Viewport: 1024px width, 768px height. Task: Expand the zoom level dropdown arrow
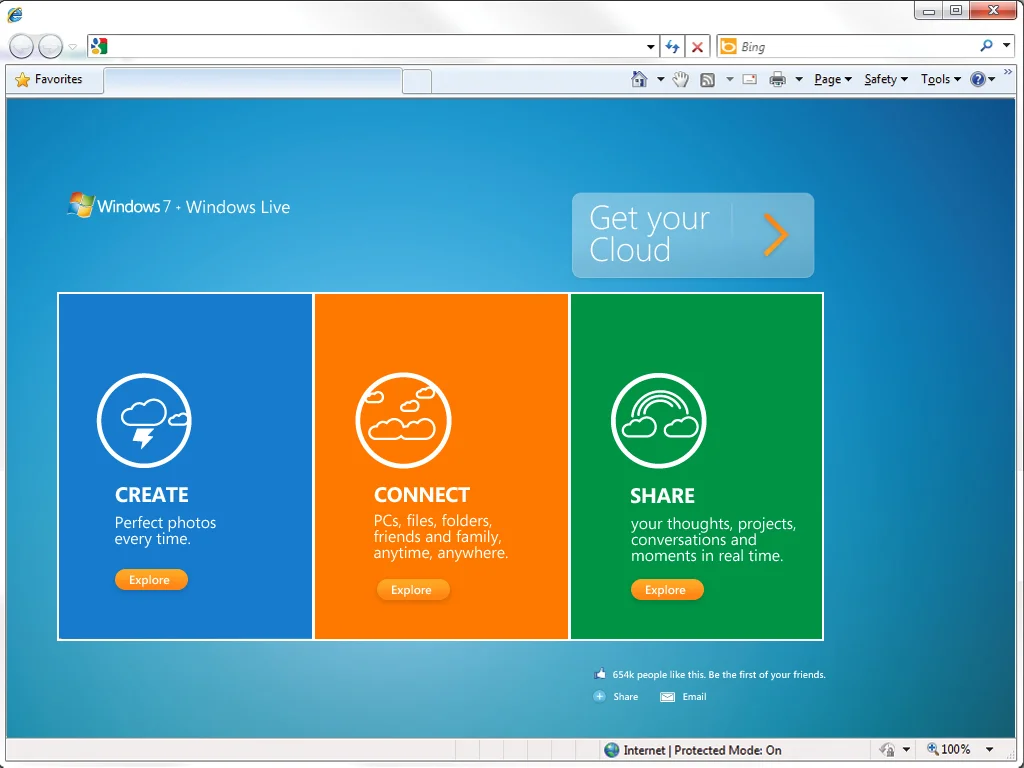point(989,750)
